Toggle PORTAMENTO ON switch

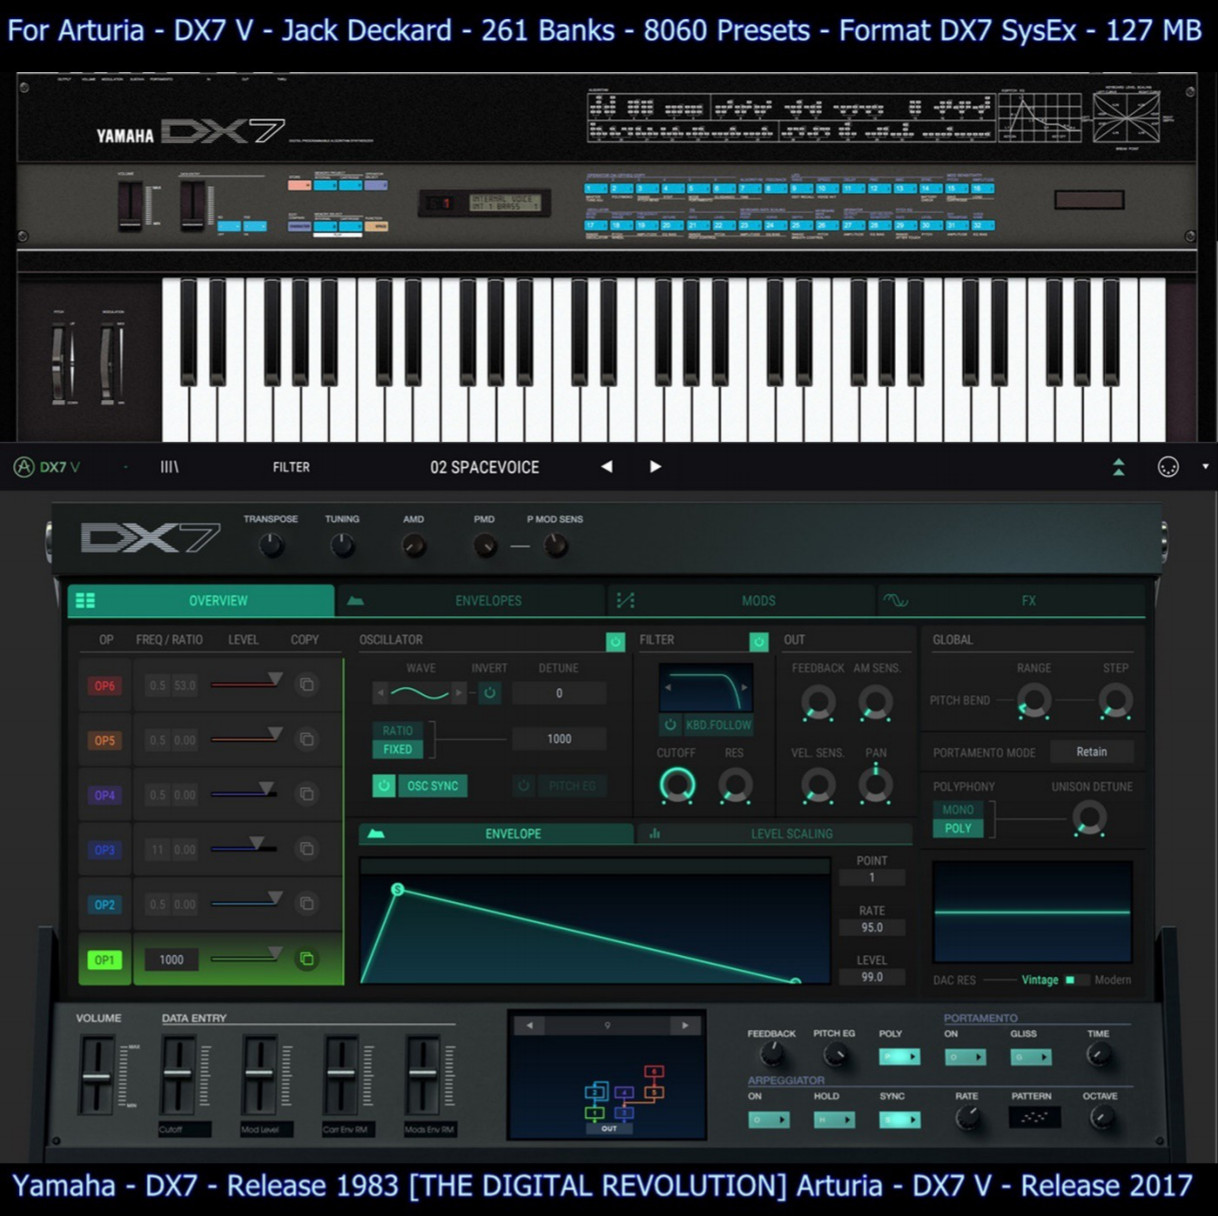(965, 1057)
